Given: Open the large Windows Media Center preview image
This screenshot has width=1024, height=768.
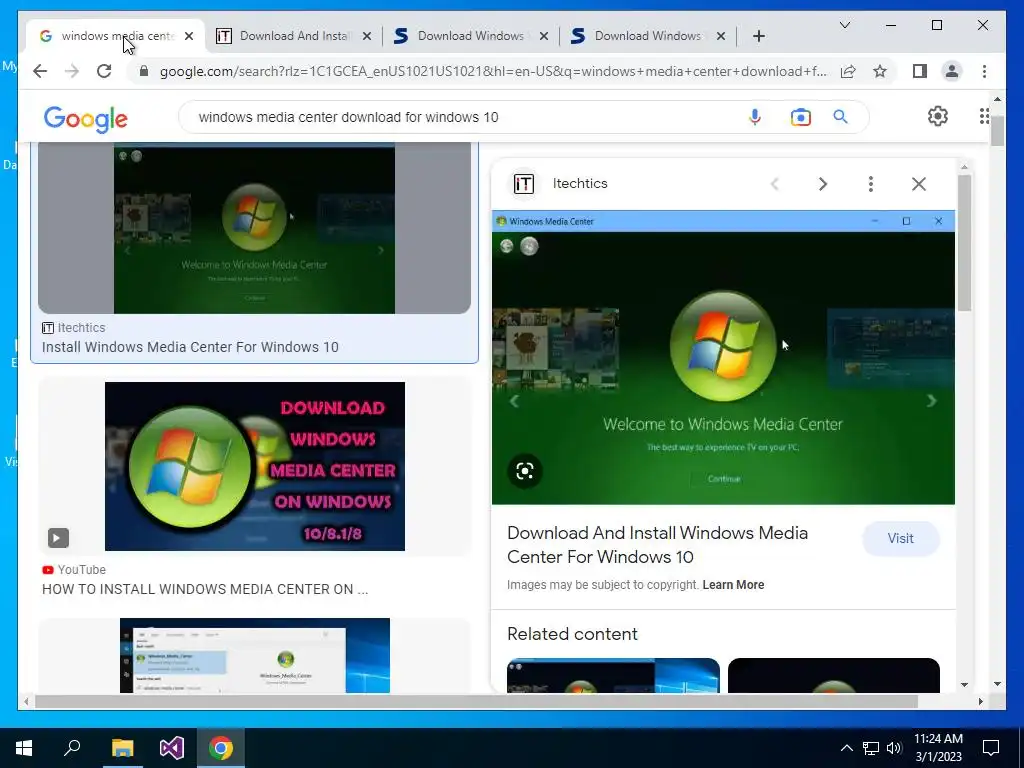Looking at the screenshot, I should point(723,357).
